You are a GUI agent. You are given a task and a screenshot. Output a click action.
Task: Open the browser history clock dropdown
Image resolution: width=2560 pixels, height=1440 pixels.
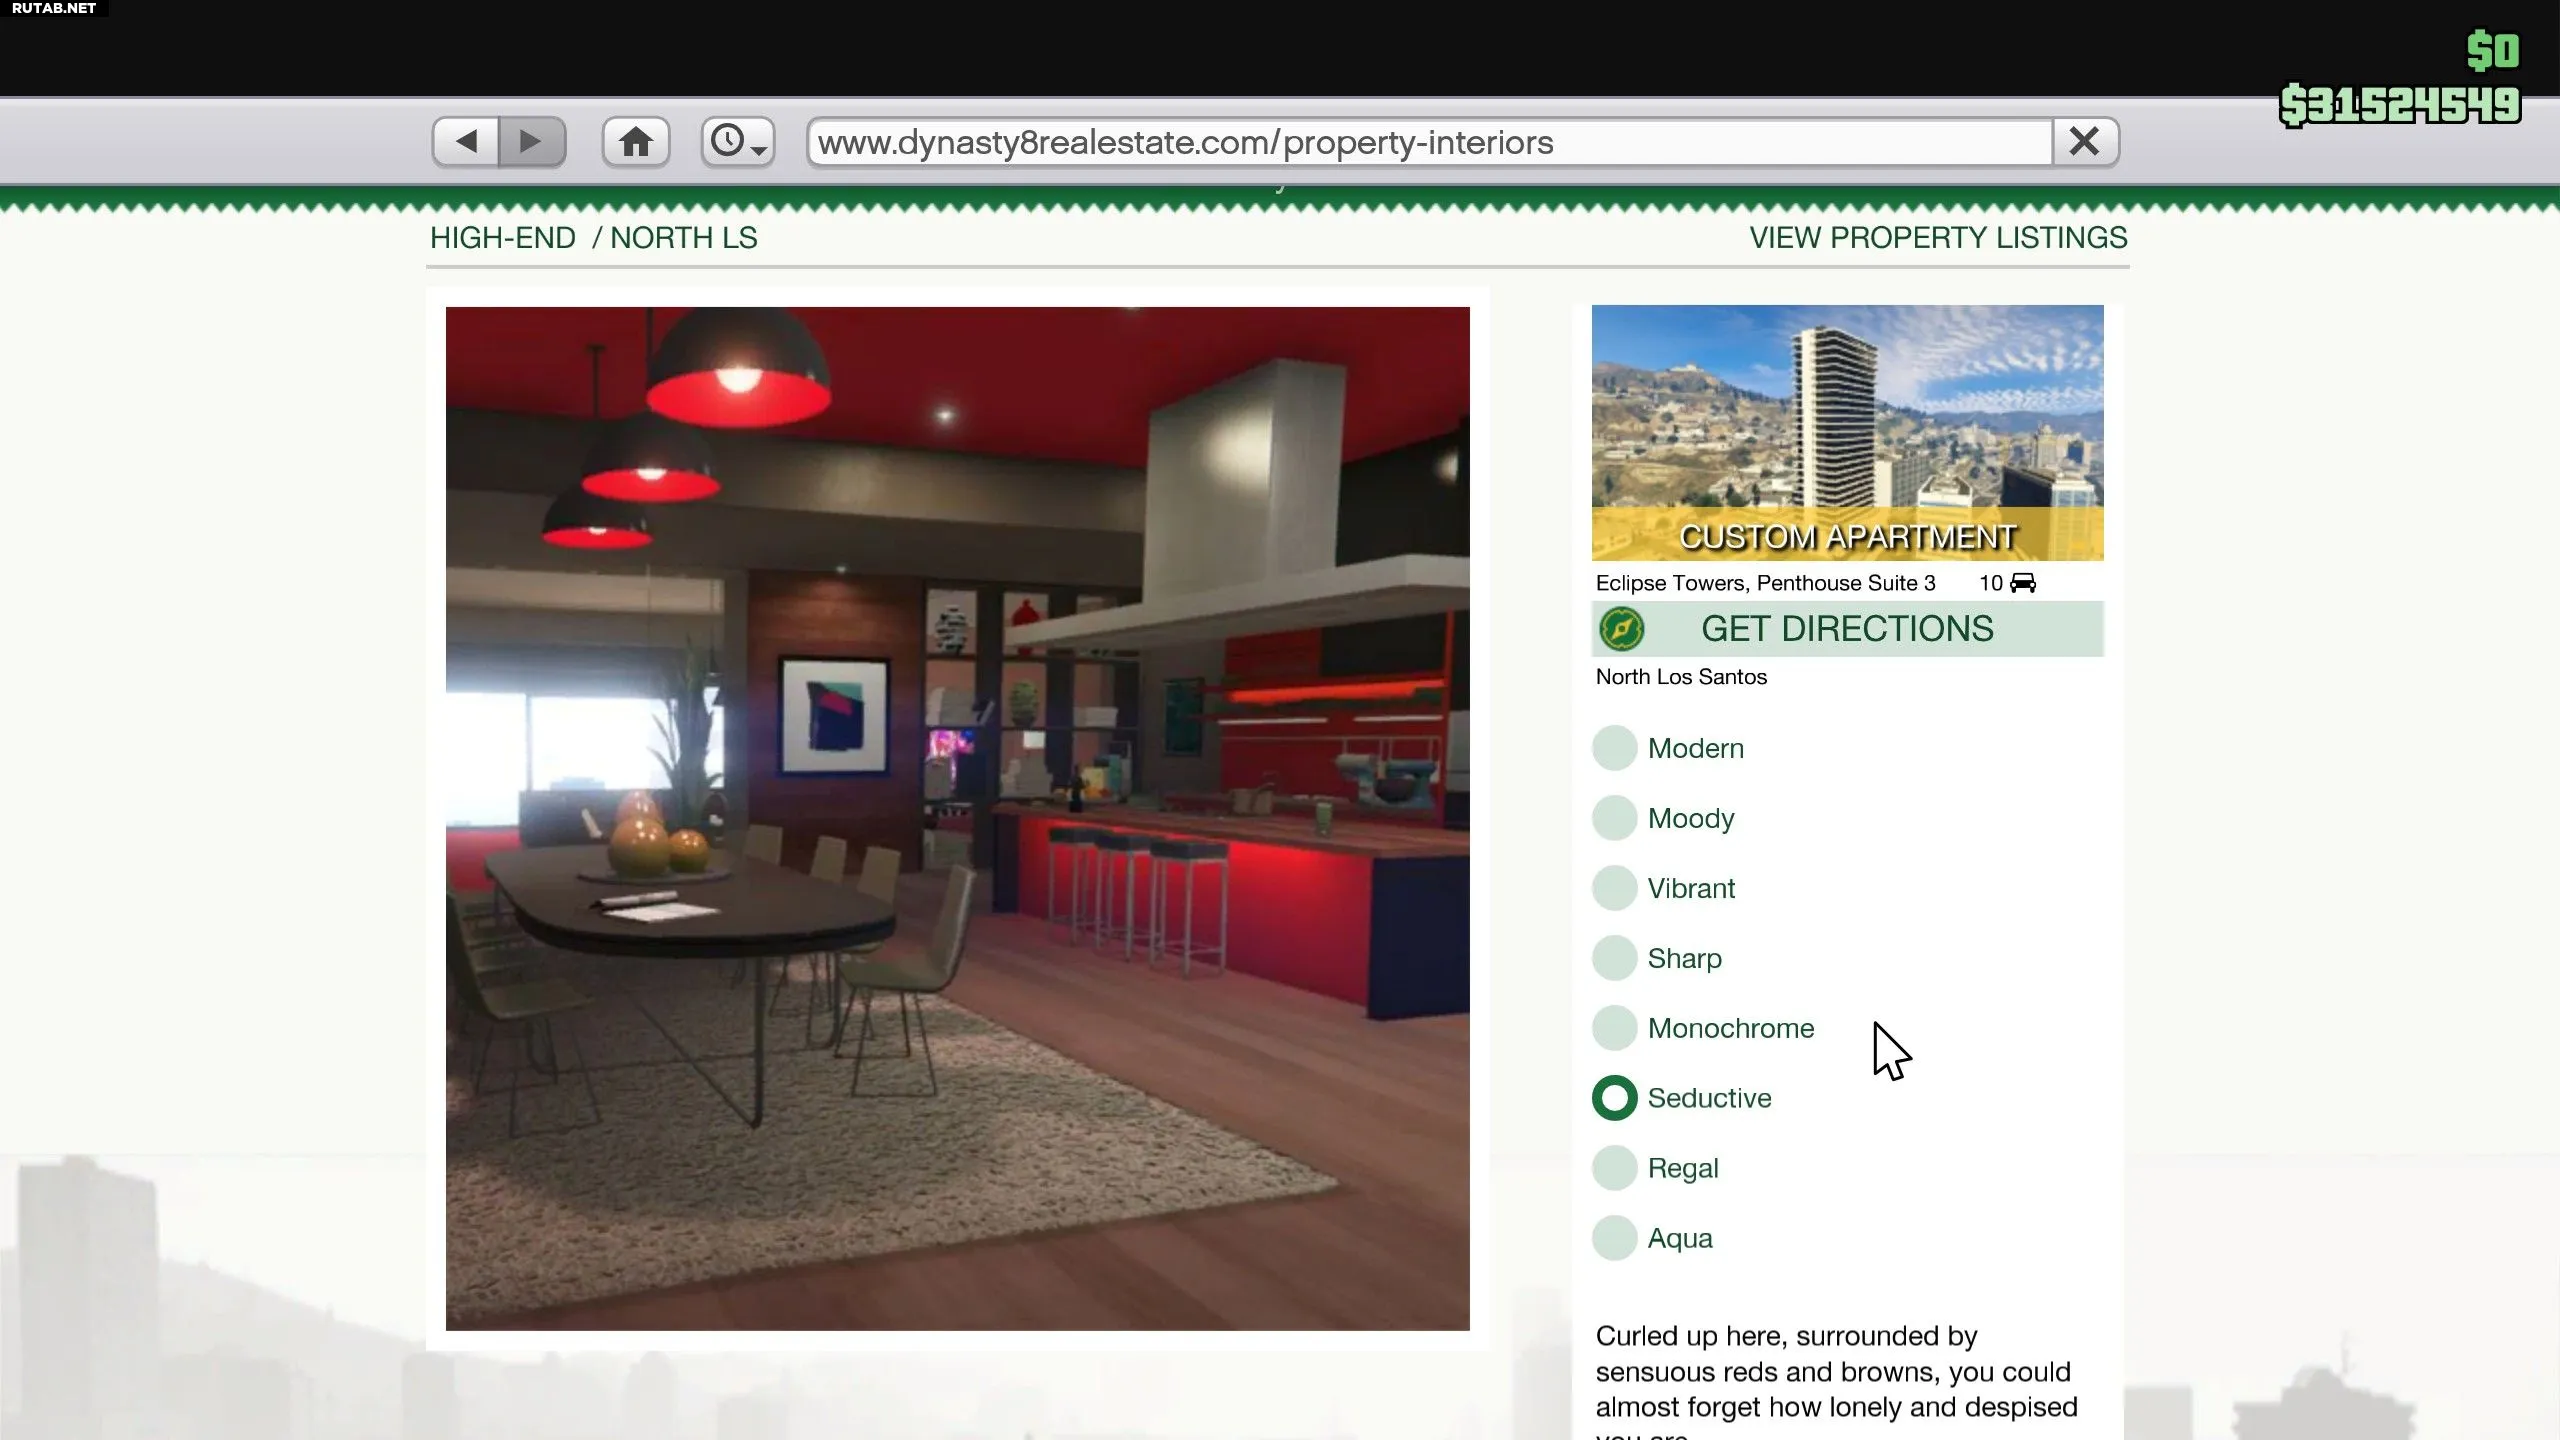tap(738, 141)
